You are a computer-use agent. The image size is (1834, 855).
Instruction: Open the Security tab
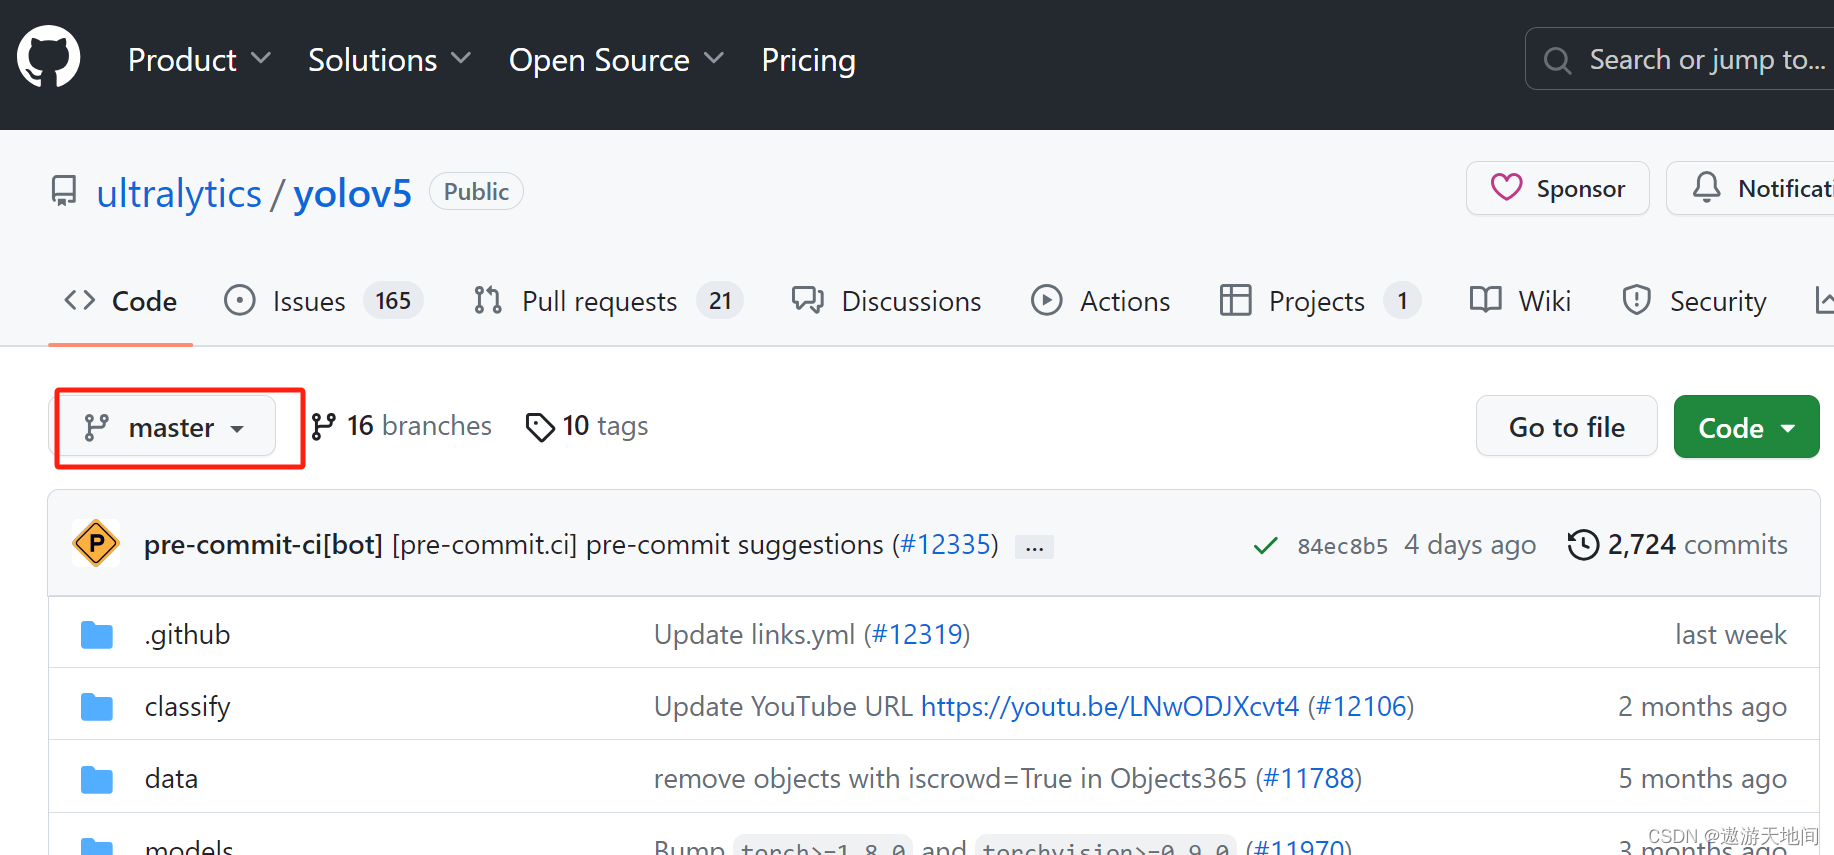point(1694,301)
